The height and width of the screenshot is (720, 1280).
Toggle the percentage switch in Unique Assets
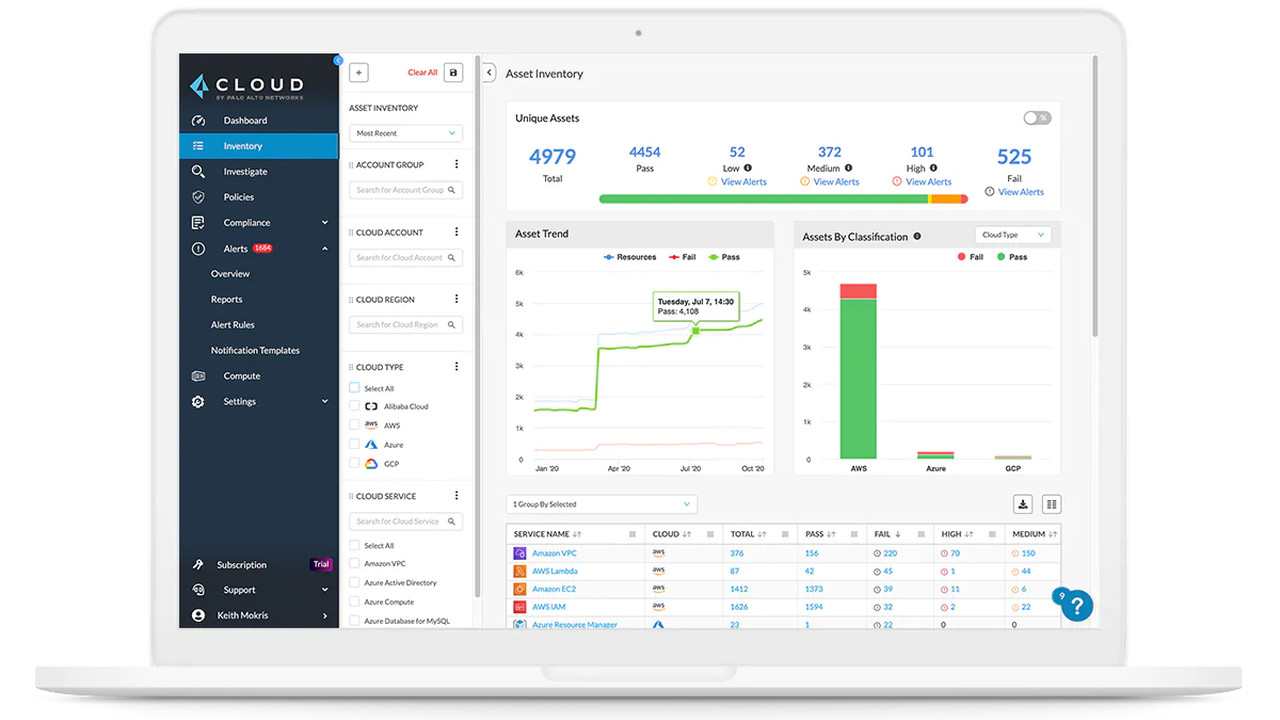point(1037,118)
